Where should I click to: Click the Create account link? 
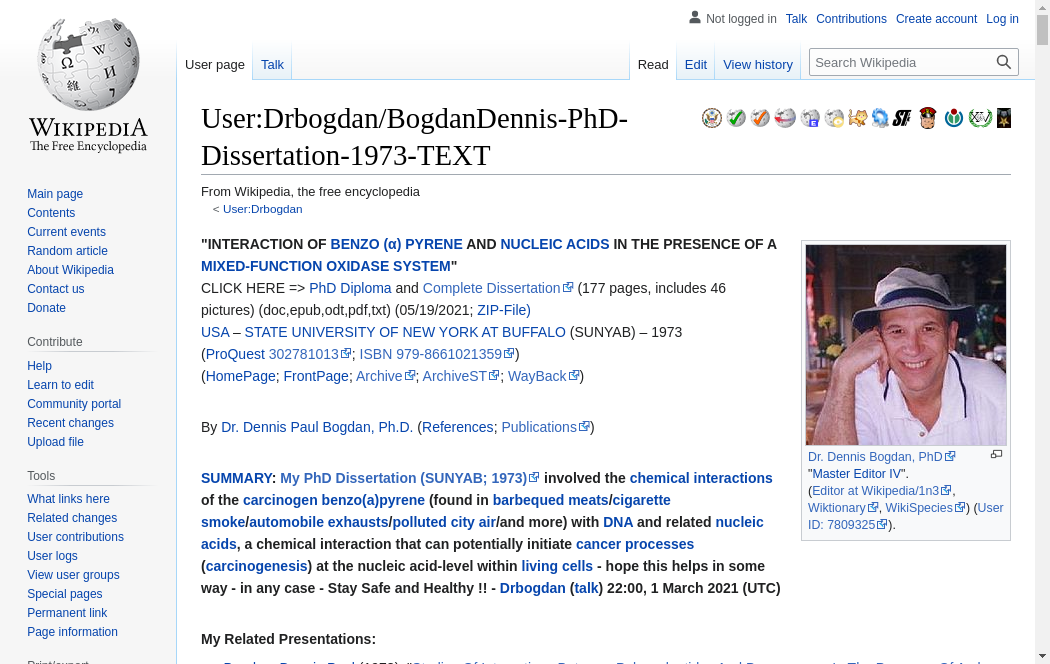[x=936, y=19]
